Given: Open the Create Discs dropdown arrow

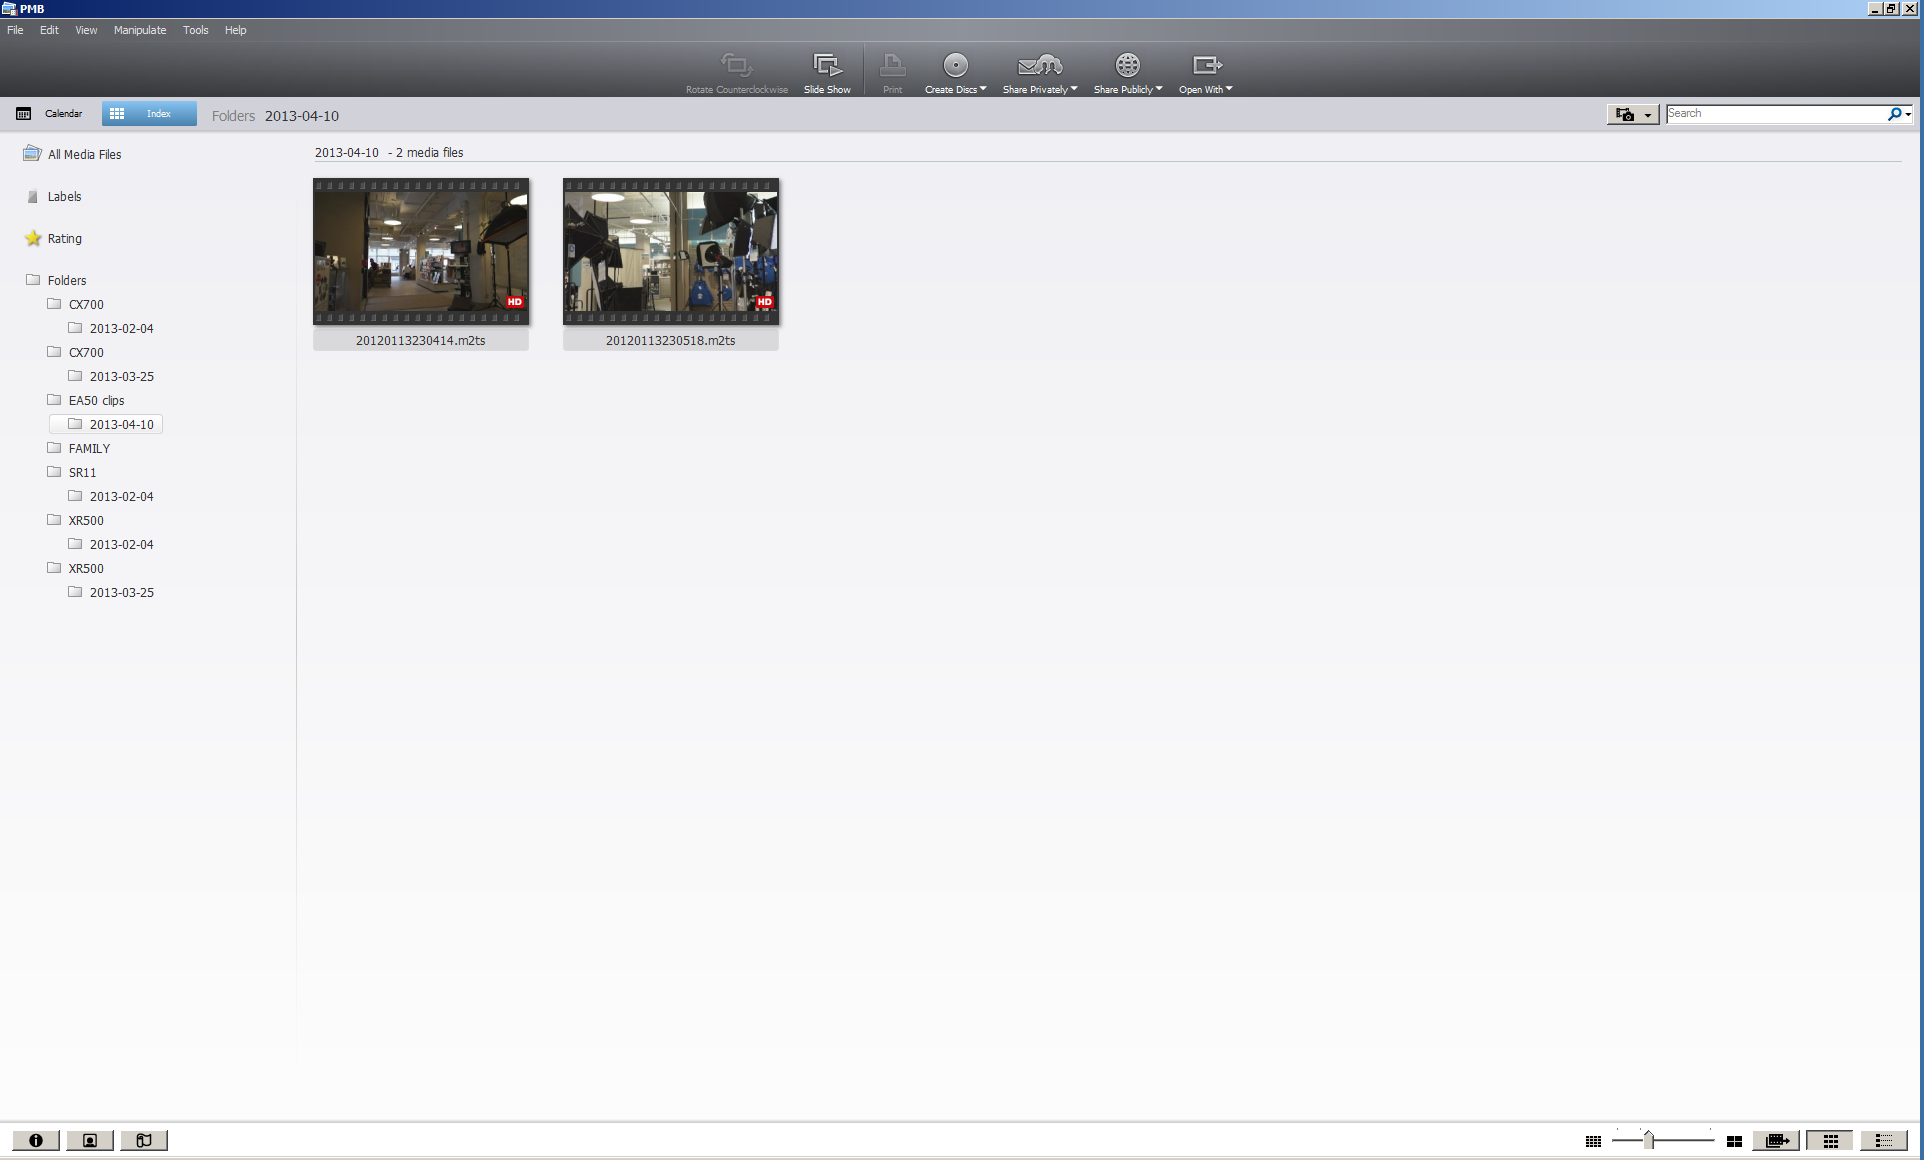Looking at the screenshot, I should pyautogui.click(x=983, y=89).
